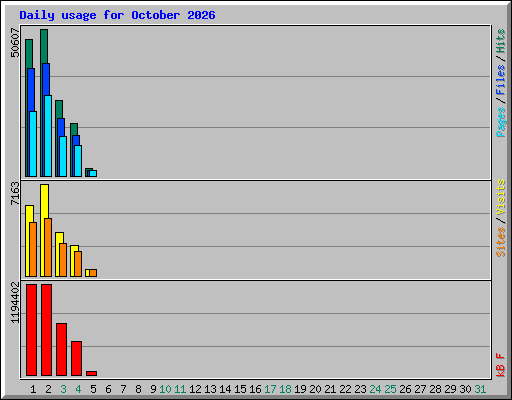Click green day 10 on the date axis
This screenshot has height=400, width=512.
(165, 389)
